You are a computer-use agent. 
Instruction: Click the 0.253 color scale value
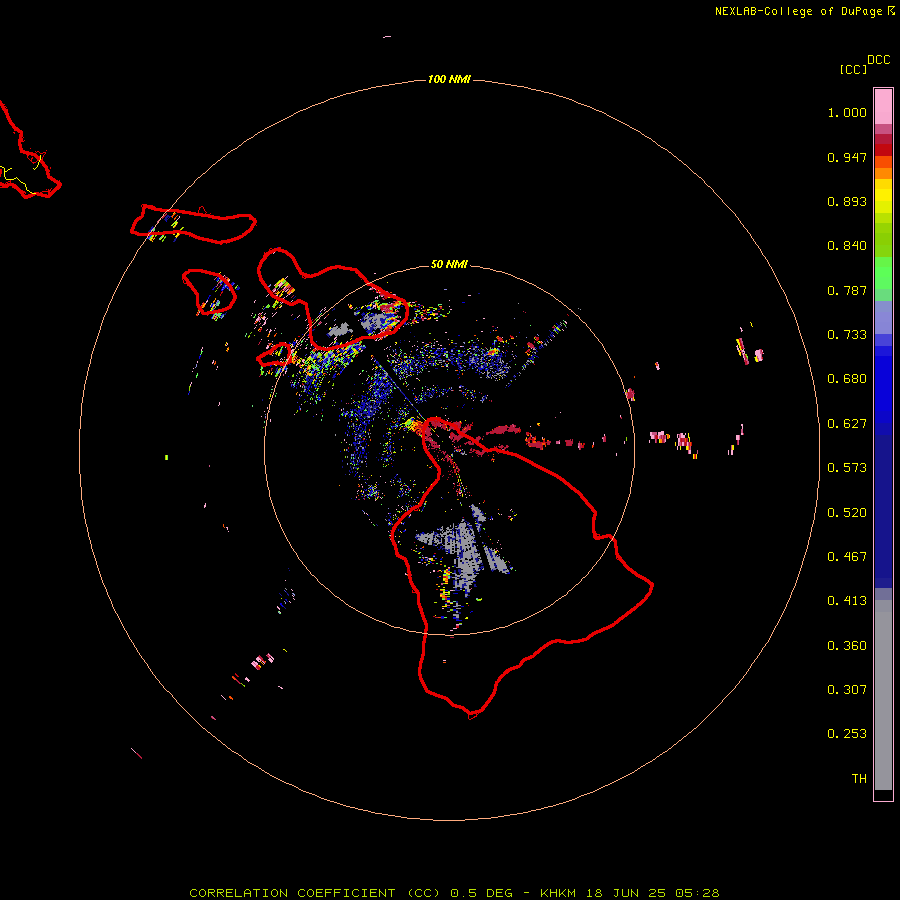click(x=847, y=734)
